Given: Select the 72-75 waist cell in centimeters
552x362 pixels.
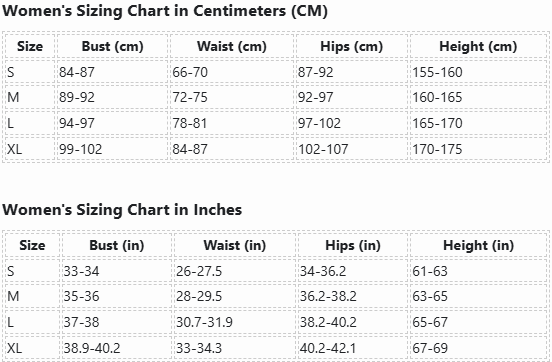Looking at the screenshot, I should point(232,97).
